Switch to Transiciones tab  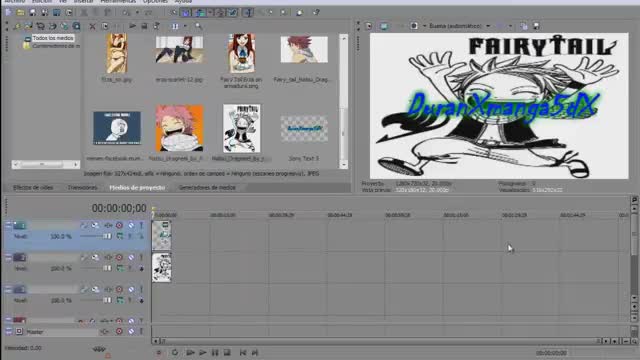pyautogui.click(x=82, y=188)
